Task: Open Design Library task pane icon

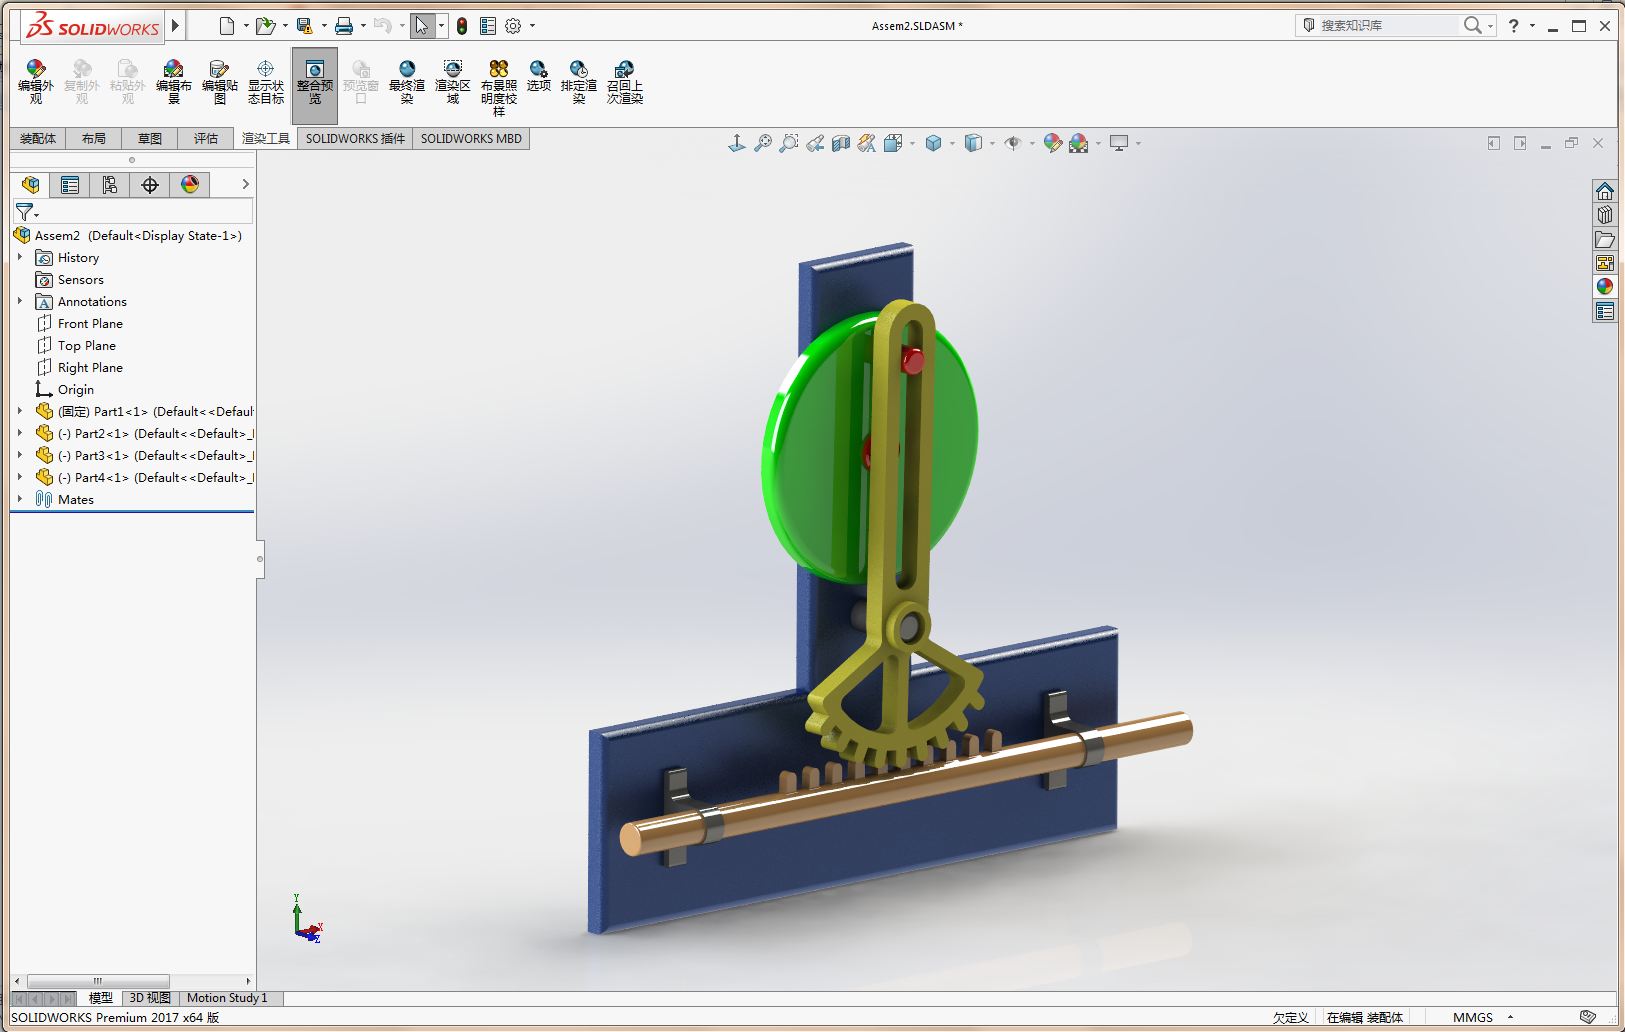Action: (x=1605, y=215)
